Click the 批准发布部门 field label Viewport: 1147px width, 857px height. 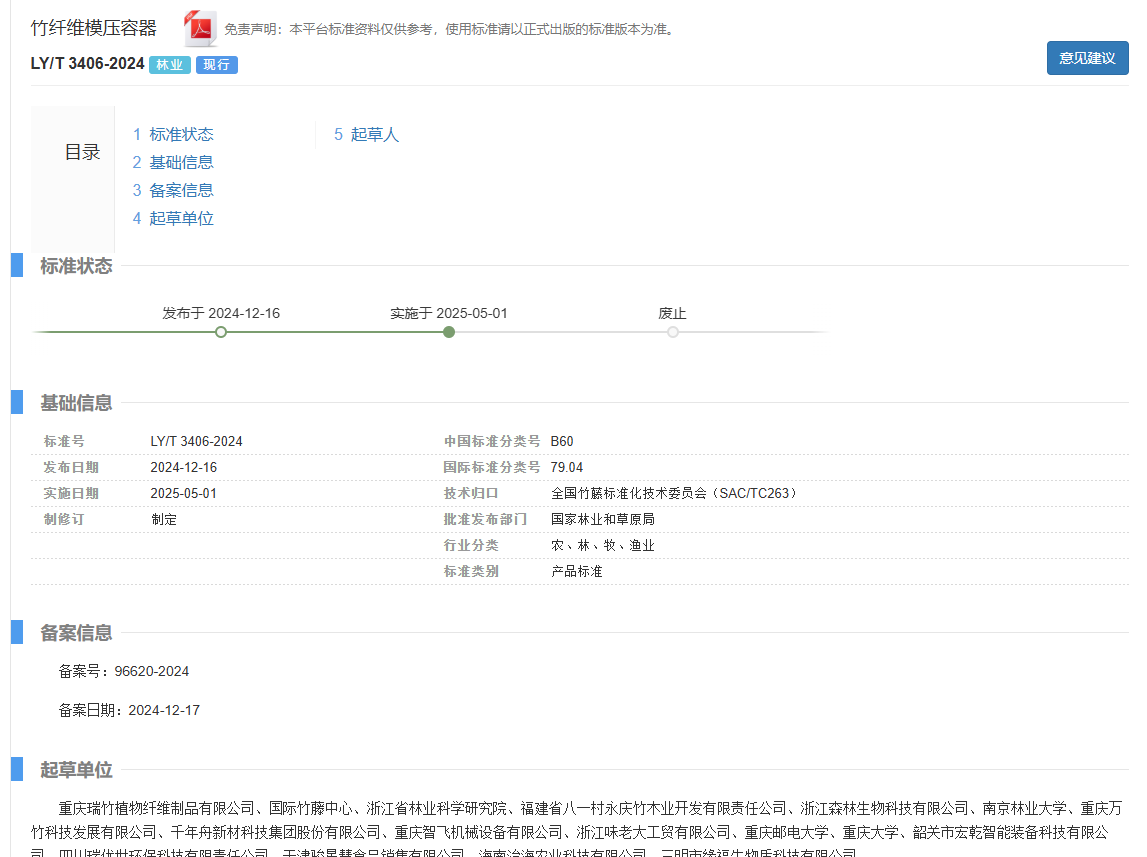pos(485,519)
